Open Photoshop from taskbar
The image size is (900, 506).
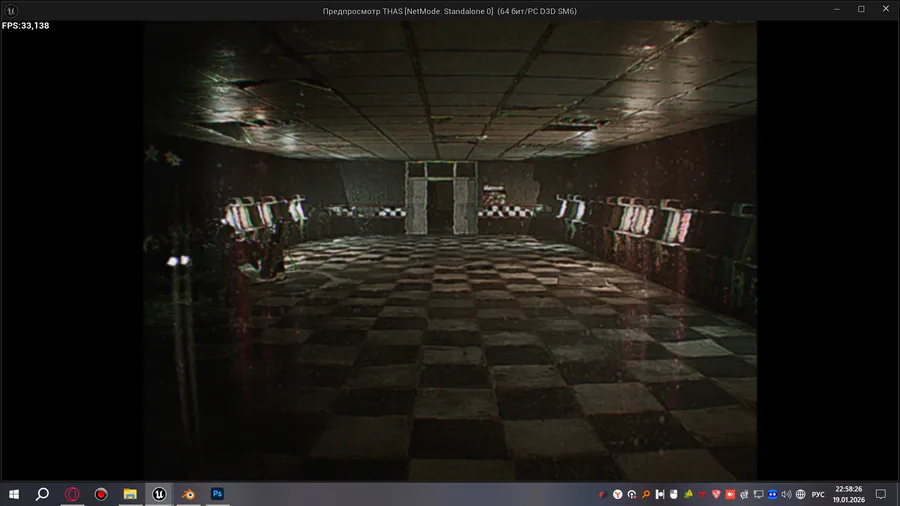pos(217,493)
